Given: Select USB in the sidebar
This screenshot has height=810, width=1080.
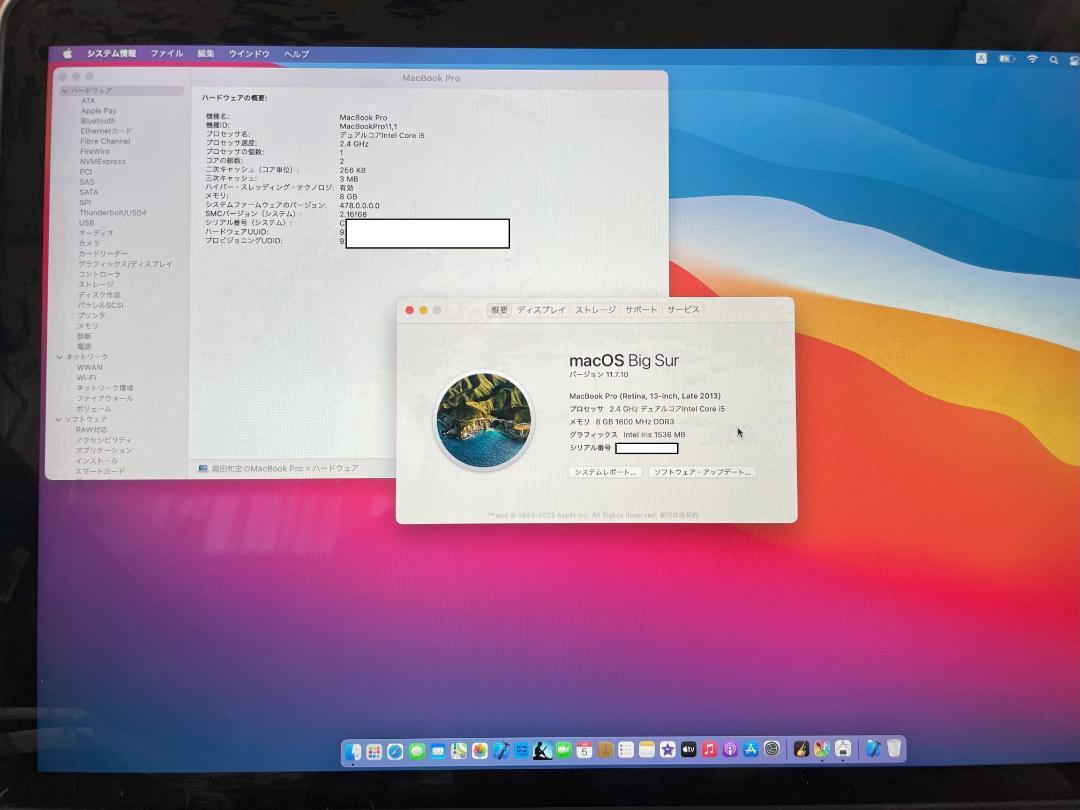Looking at the screenshot, I should pos(86,223).
